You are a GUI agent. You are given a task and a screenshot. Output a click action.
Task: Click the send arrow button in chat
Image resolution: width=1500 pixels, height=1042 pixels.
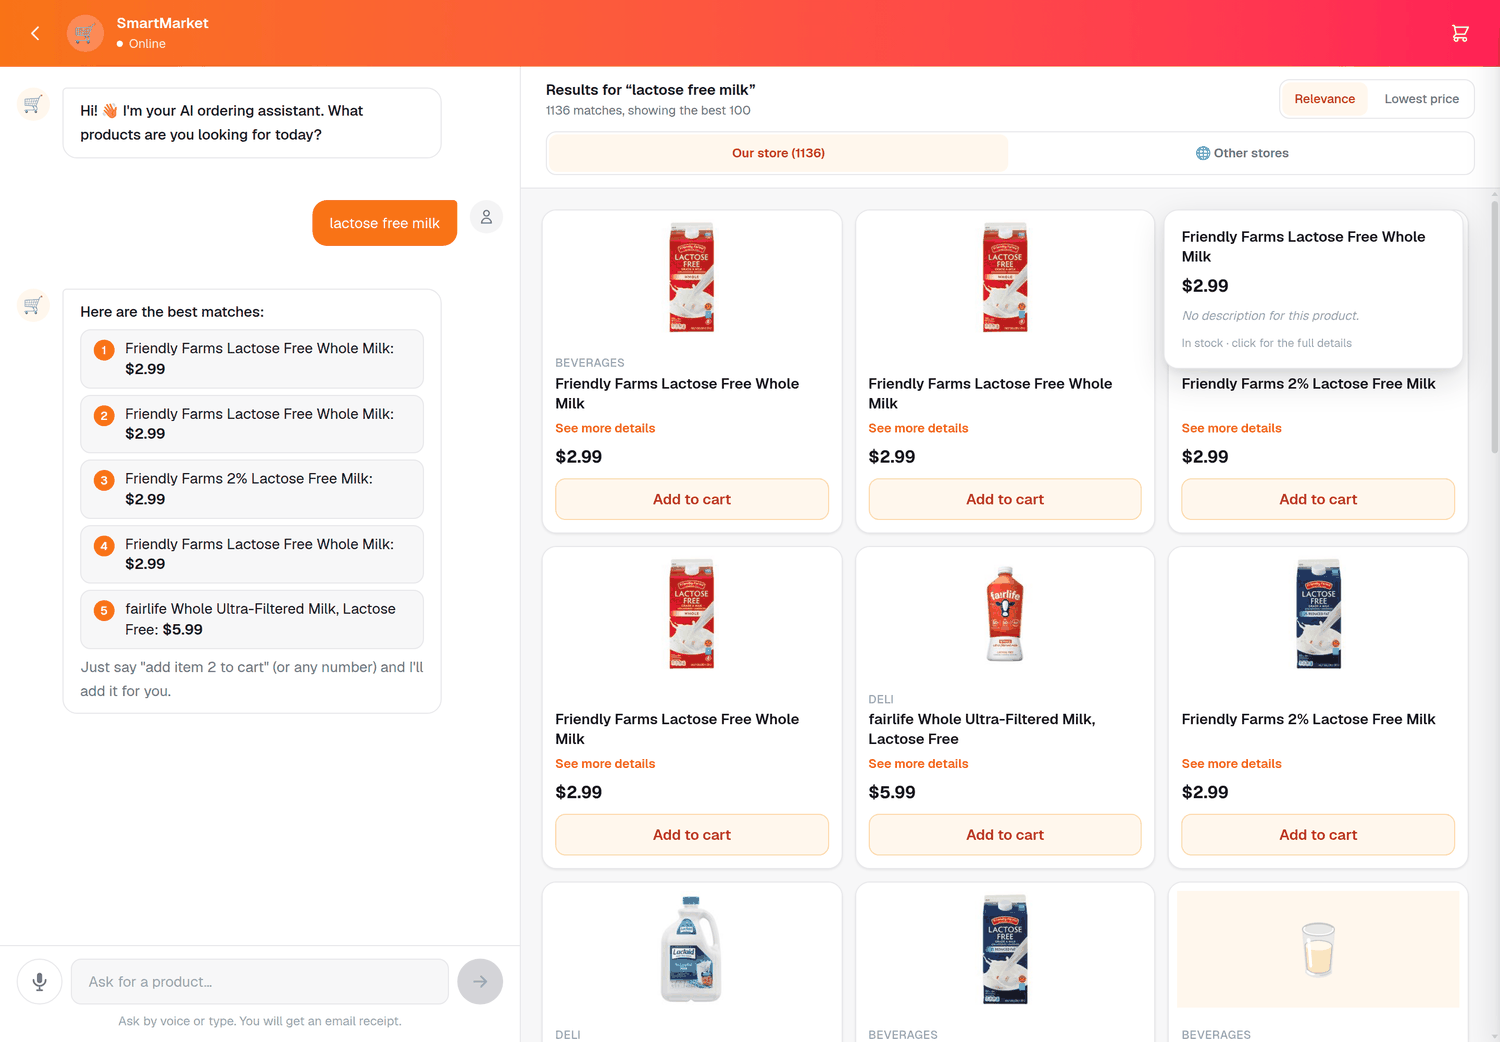click(480, 982)
